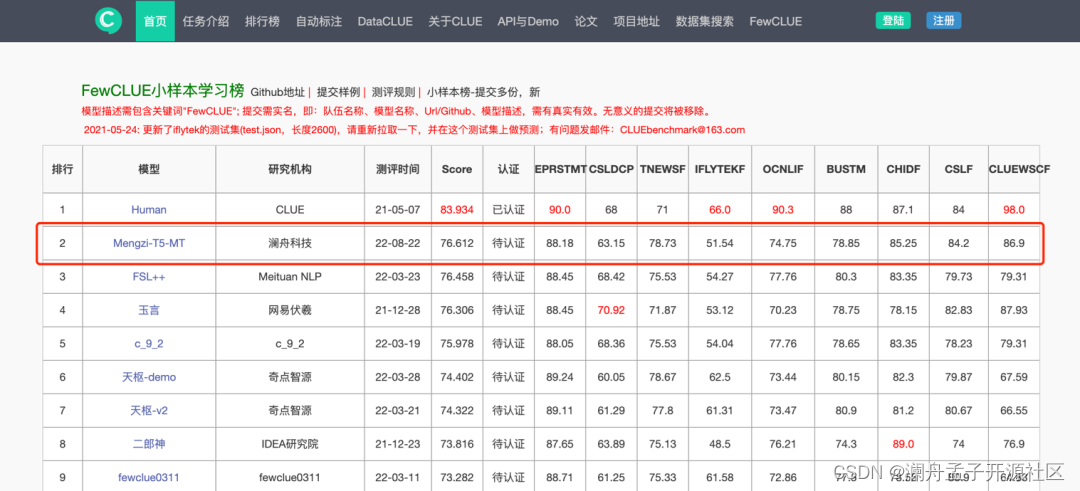1080x491 pixels.
Task: Click the CHIDF column header
Action: point(903,169)
